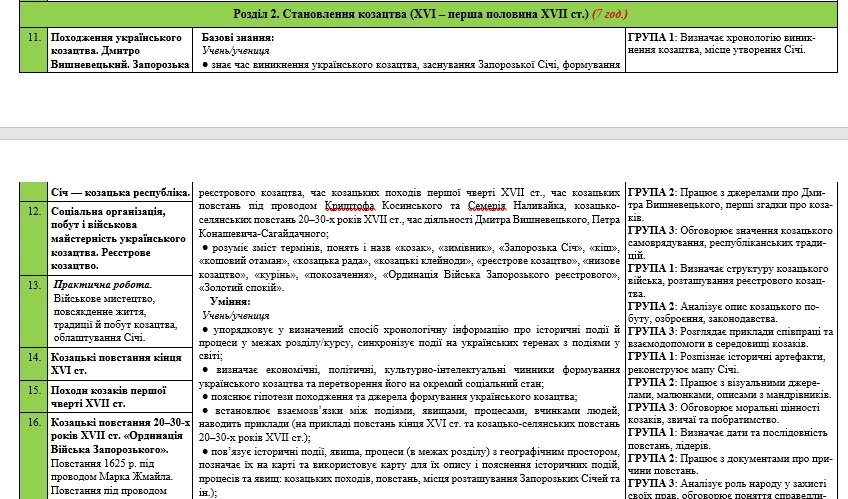Click the 'Учень/учениця' line under 'Уміння'
Image resolution: width=848 pixels, height=499 pixels.
[235, 315]
